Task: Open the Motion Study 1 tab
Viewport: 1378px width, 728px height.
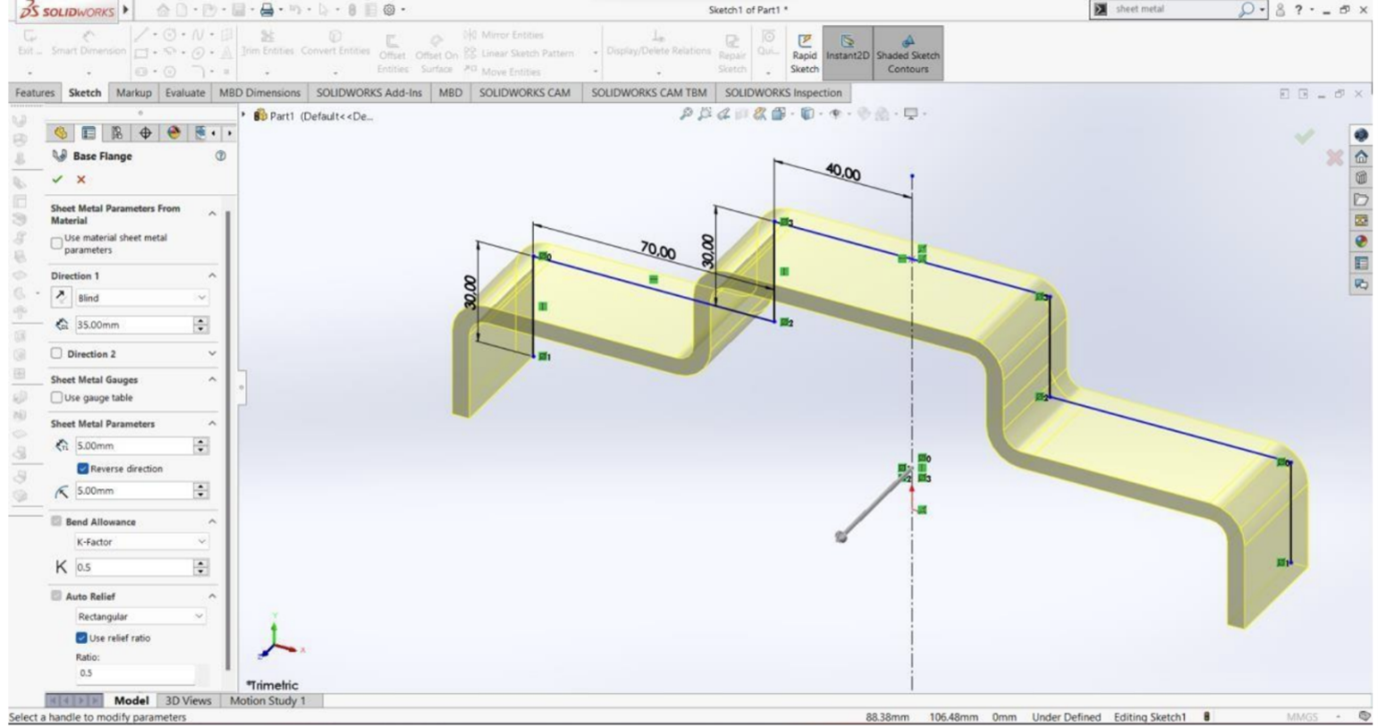Action: click(268, 700)
